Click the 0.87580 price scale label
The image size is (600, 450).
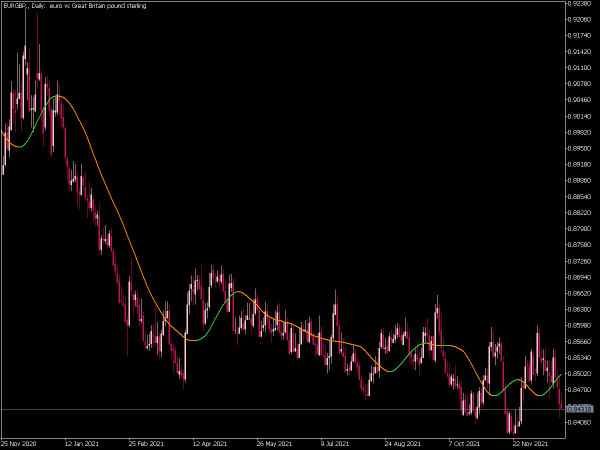(580, 245)
